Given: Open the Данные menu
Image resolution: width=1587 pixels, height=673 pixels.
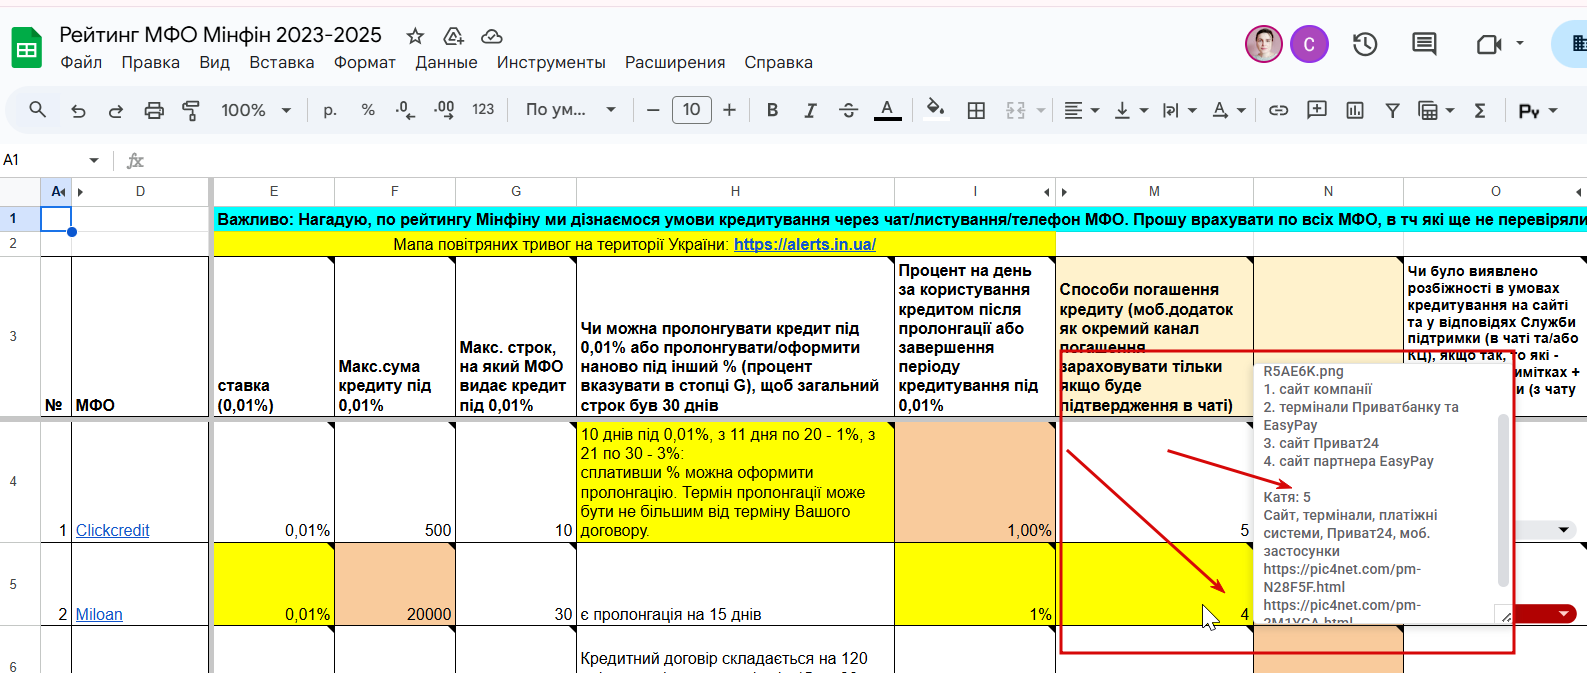Looking at the screenshot, I should (446, 62).
